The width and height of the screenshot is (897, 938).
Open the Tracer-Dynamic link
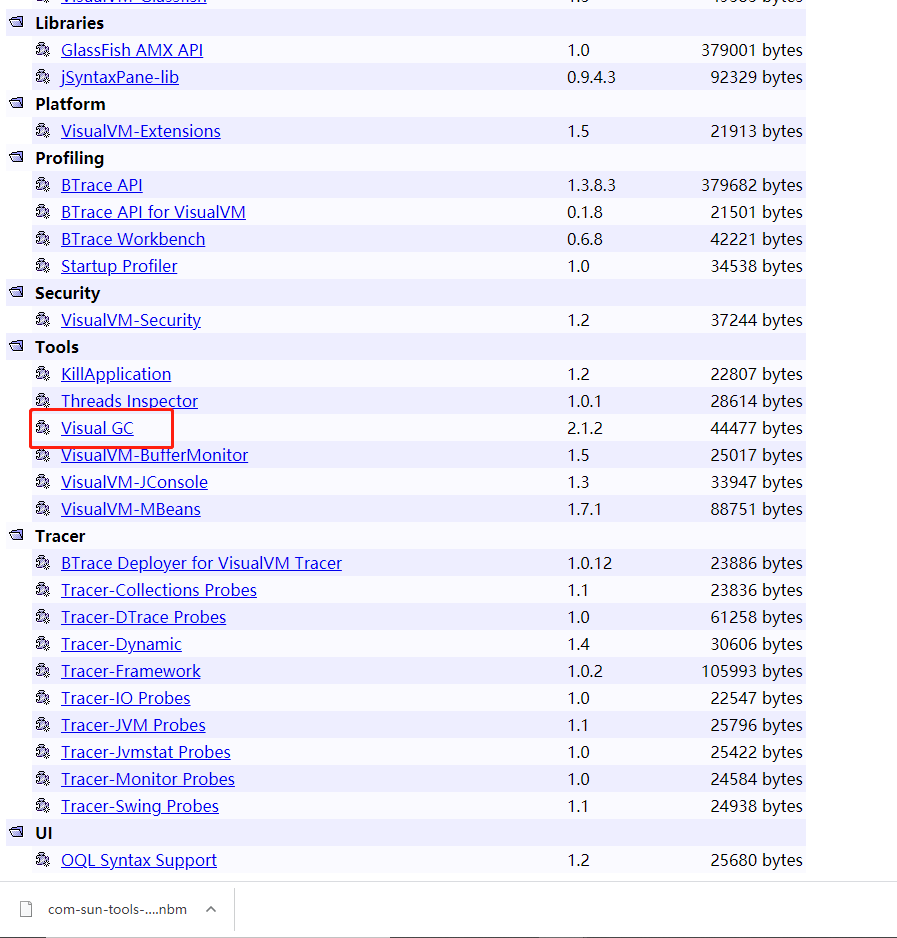point(121,644)
